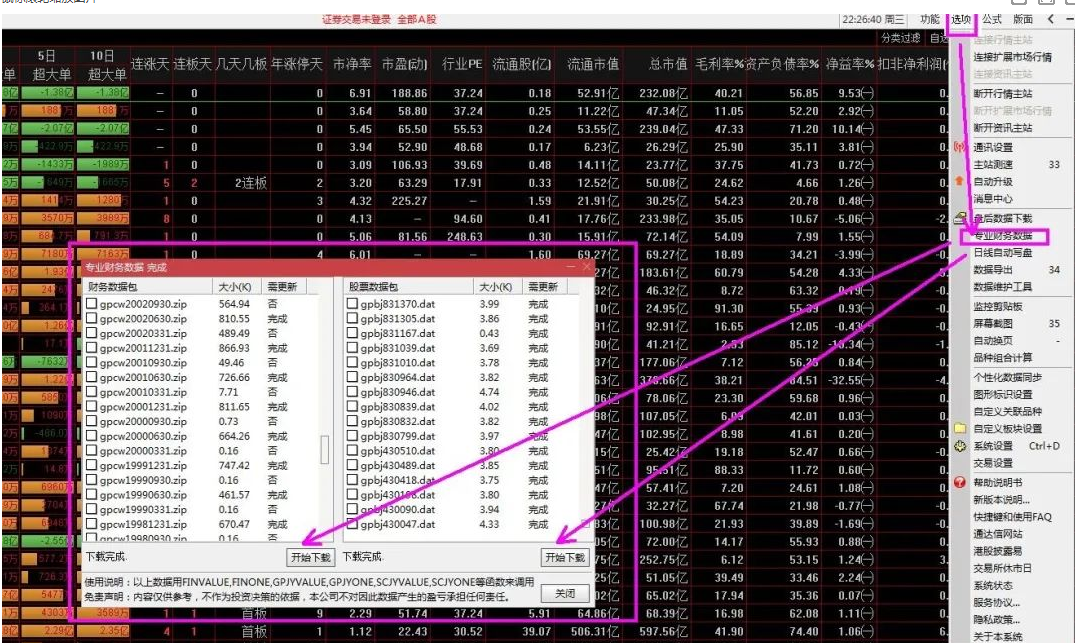Open the 公式 menu
This screenshot has width=1075, height=643.
click(991, 19)
